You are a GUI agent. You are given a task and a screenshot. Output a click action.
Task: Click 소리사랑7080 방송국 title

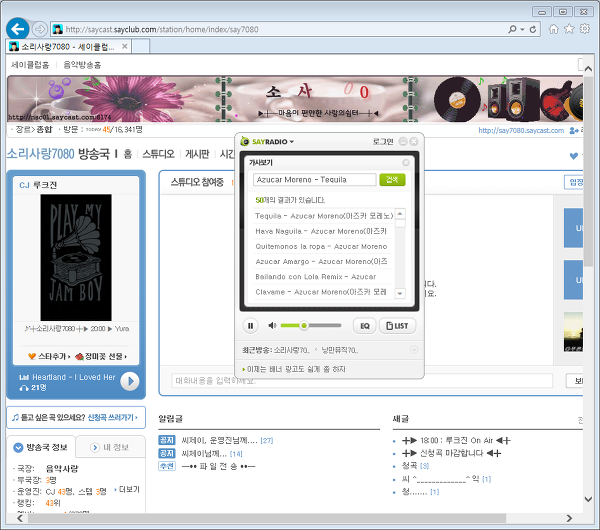pyautogui.click(x=58, y=154)
